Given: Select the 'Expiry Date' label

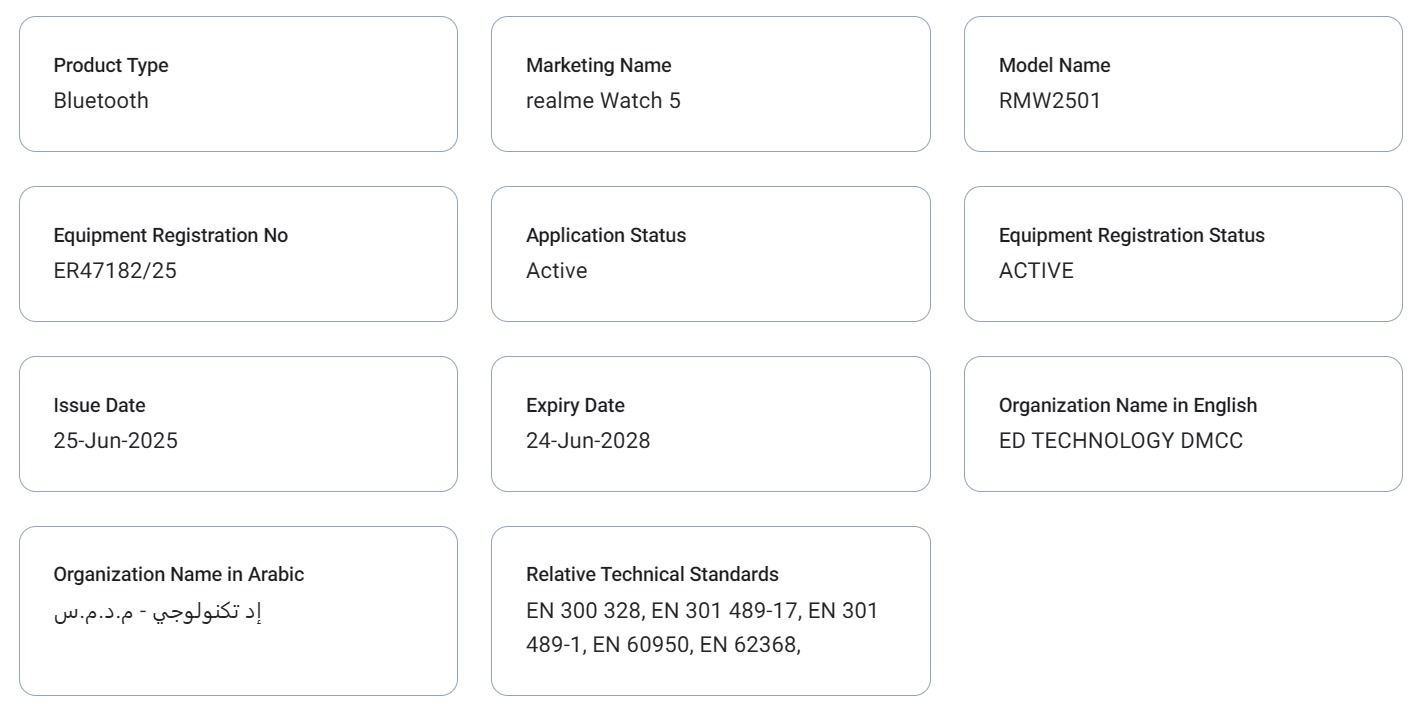Looking at the screenshot, I should tap(576, 405).
